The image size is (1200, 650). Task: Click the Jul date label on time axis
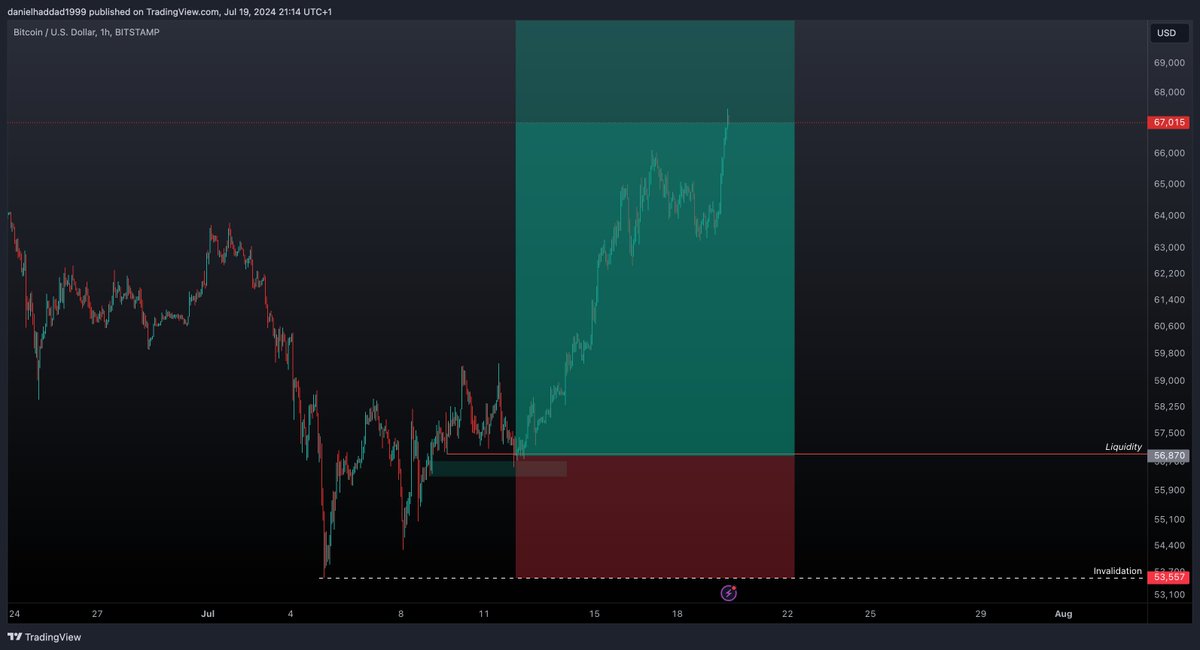click(x=209, y=613)
